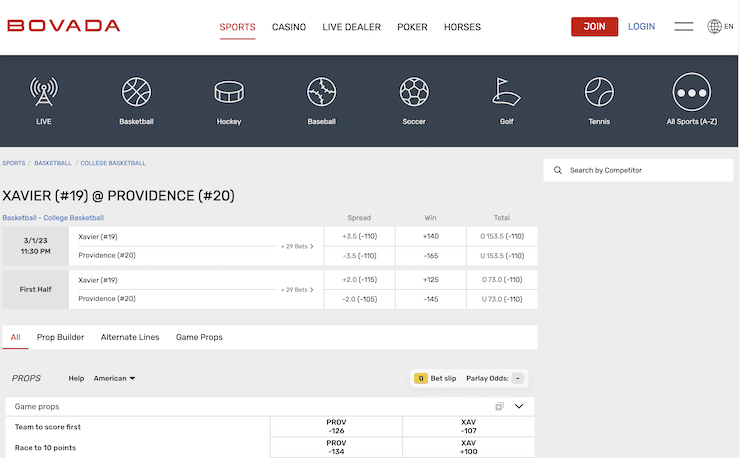Screen dimensions: 740x458
Task: Open the Tennis ball icon
Action: [x=599, y=93]
